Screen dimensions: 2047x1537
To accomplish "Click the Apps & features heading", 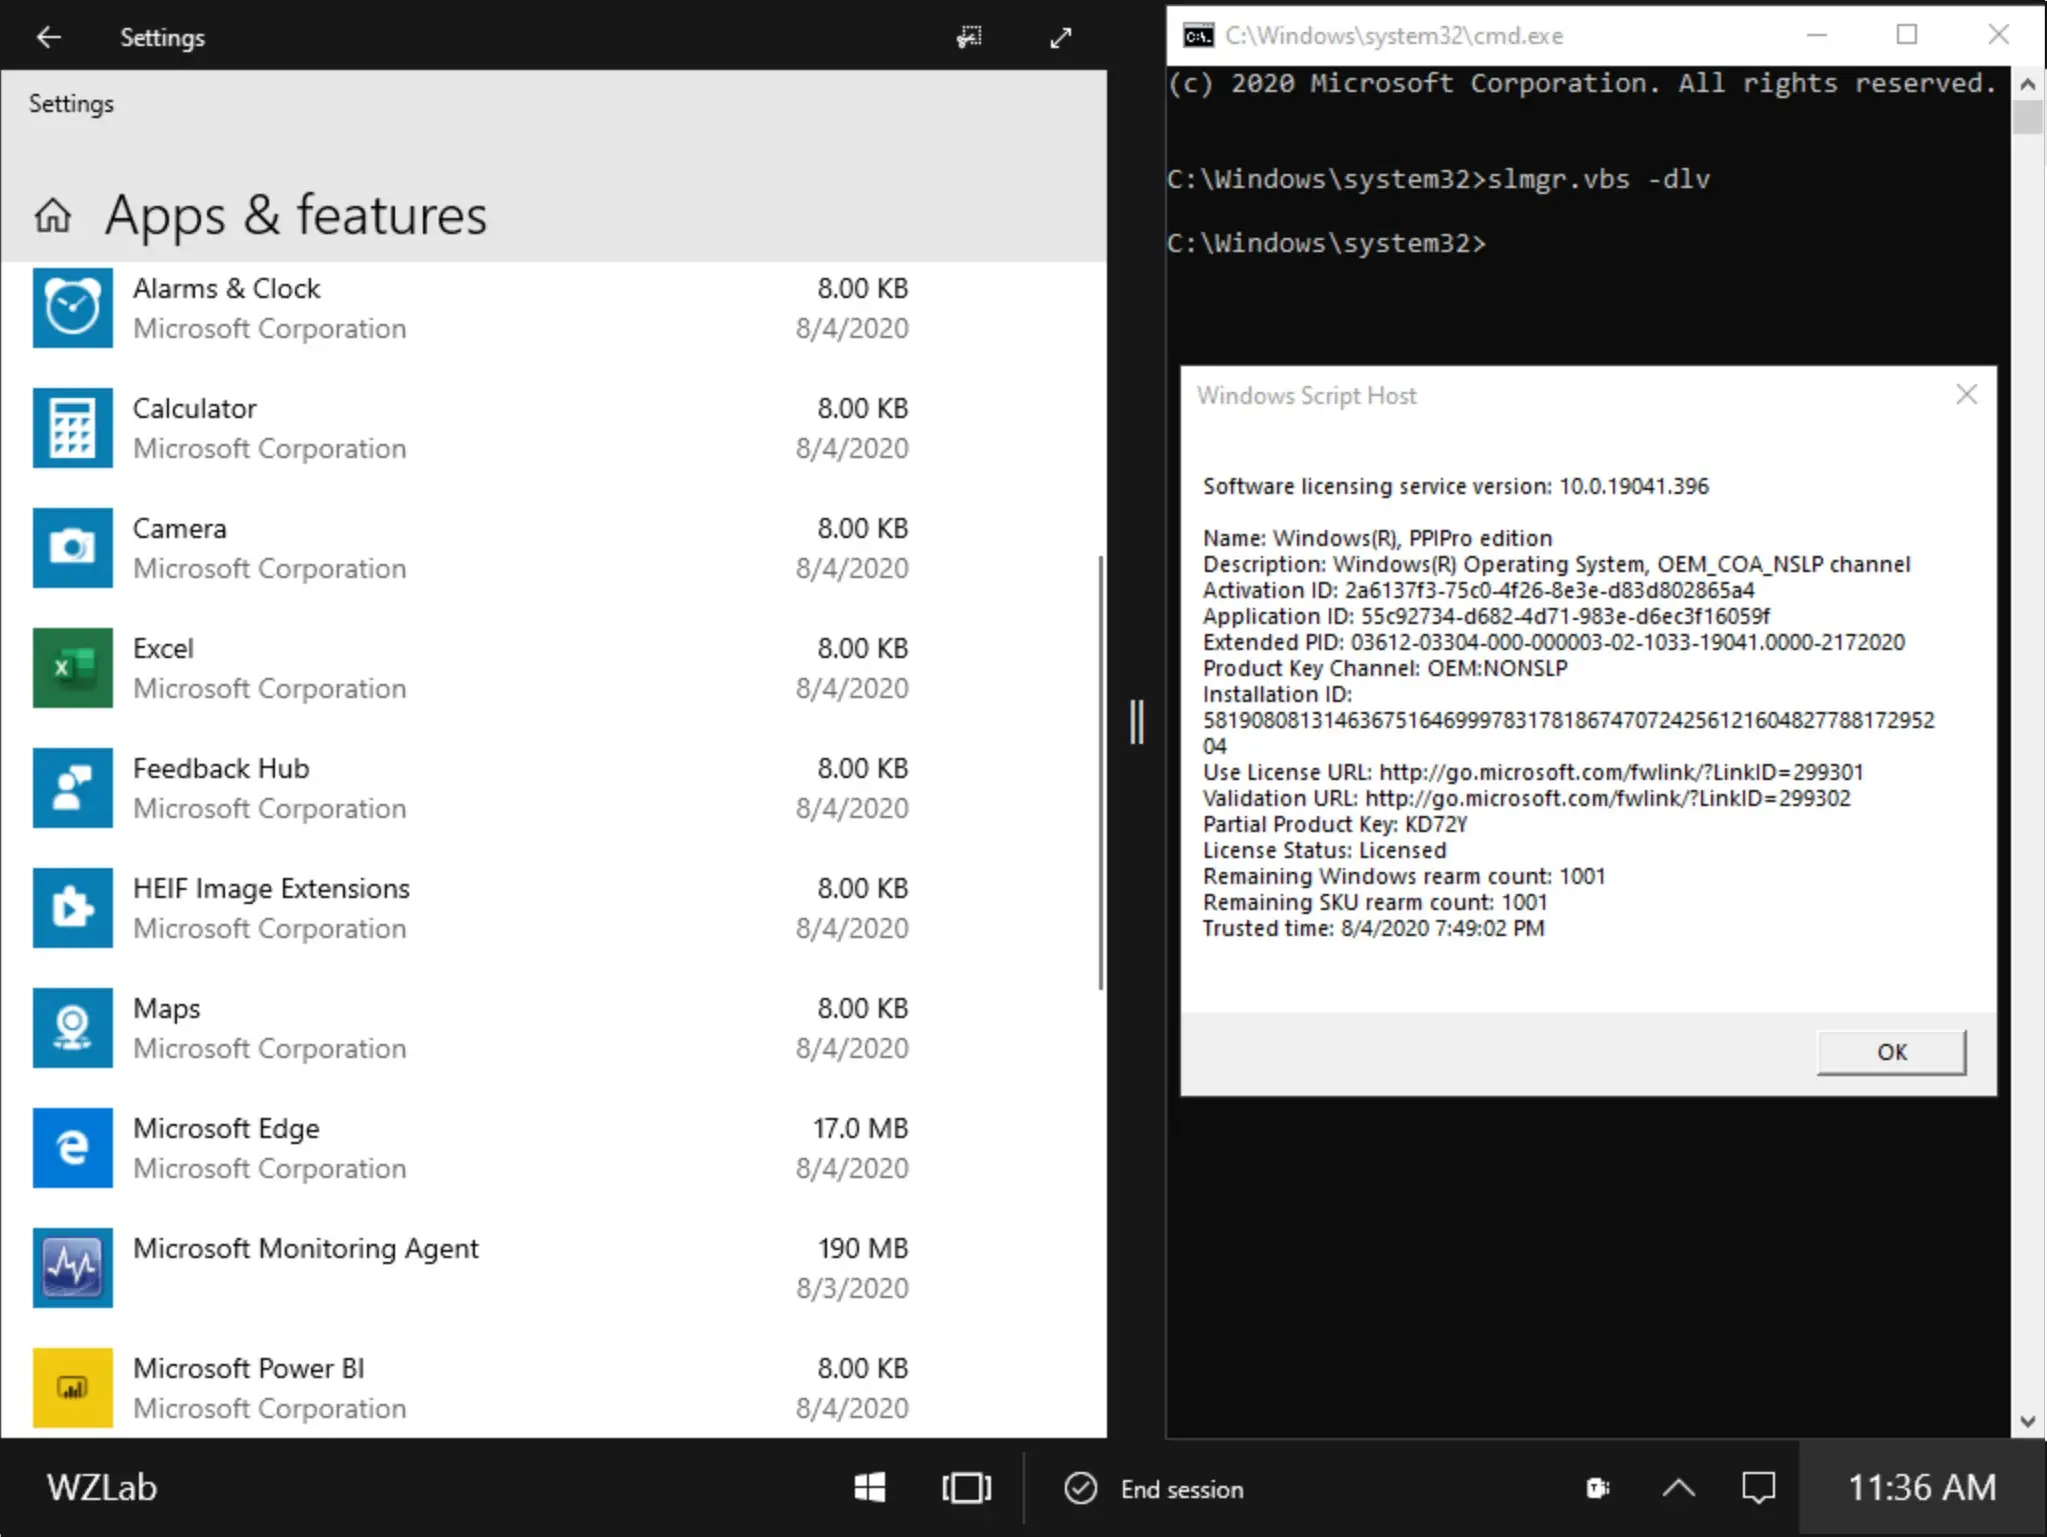I will [296, 215].
